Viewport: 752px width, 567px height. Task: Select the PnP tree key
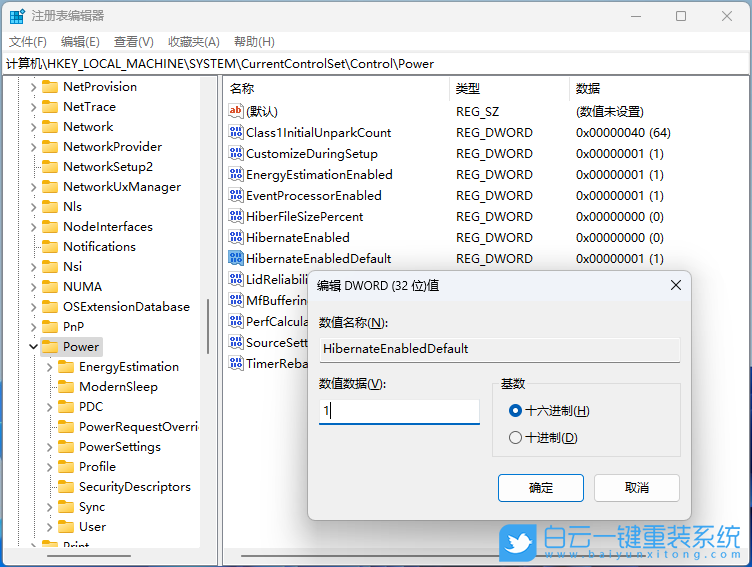73,327
